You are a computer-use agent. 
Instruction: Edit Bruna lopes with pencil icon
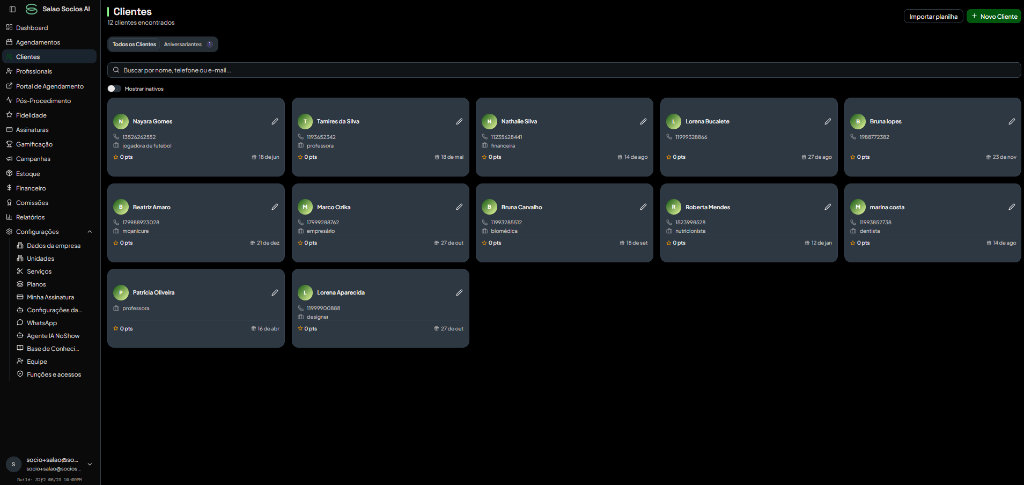point(1012,121)
